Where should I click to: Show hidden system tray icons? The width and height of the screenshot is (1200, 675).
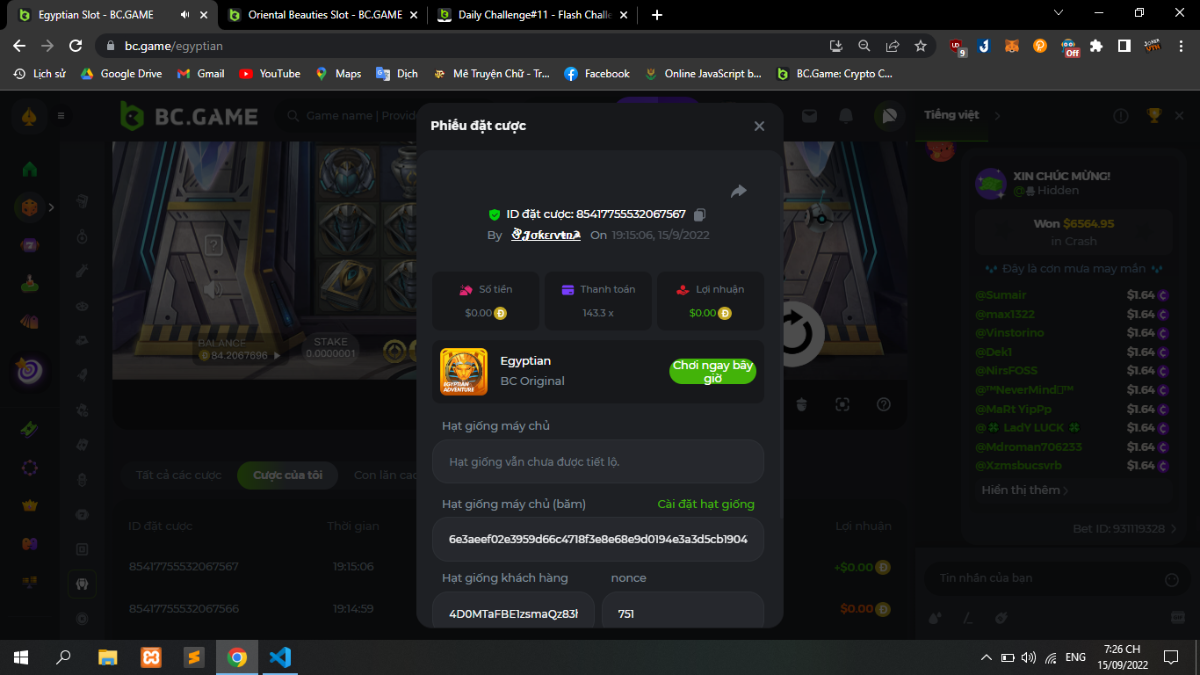point(986,657)
